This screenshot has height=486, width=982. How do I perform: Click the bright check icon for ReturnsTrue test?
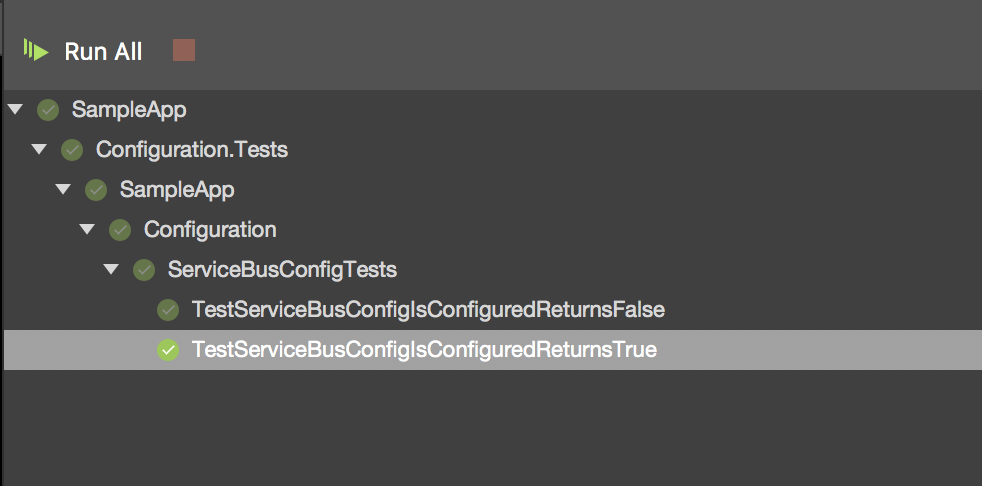click(168, 350)
